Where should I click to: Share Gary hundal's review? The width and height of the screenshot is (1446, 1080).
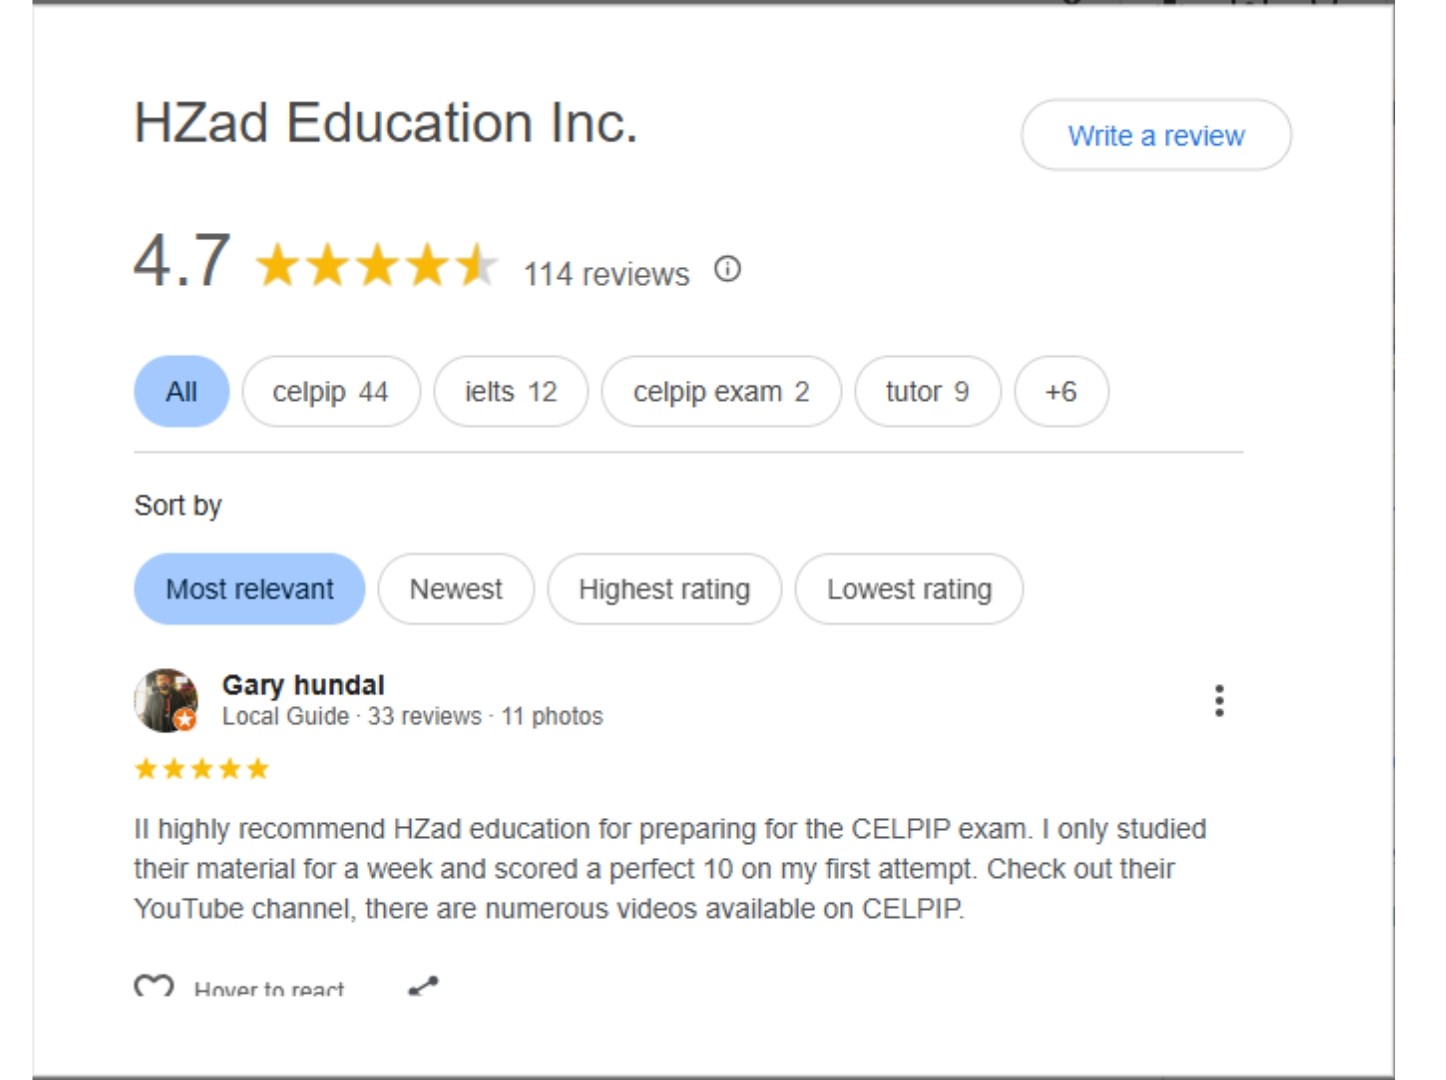423,986
